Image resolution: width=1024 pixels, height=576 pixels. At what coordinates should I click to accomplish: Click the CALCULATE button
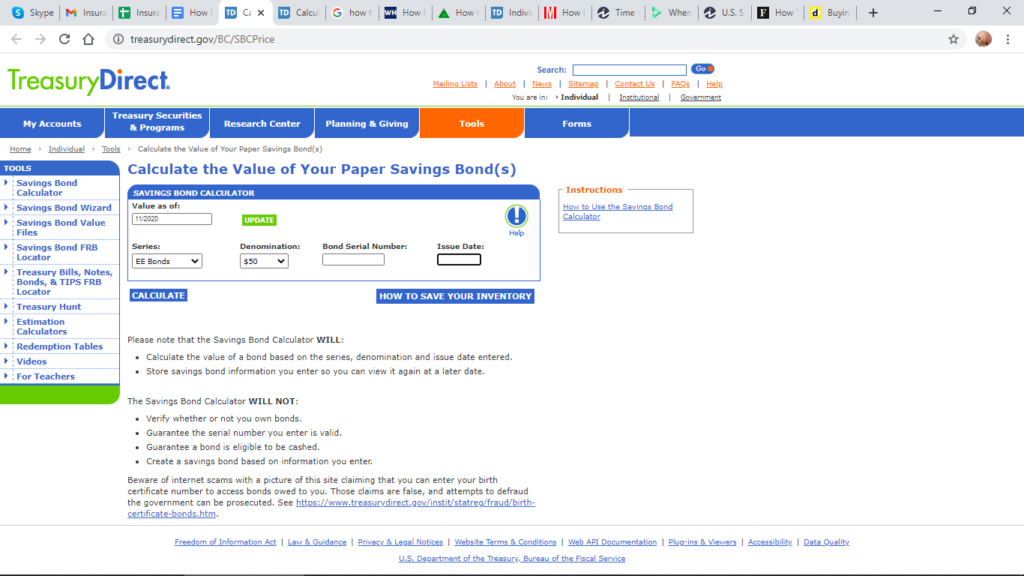pyautogui.click(x=158, y=296)
